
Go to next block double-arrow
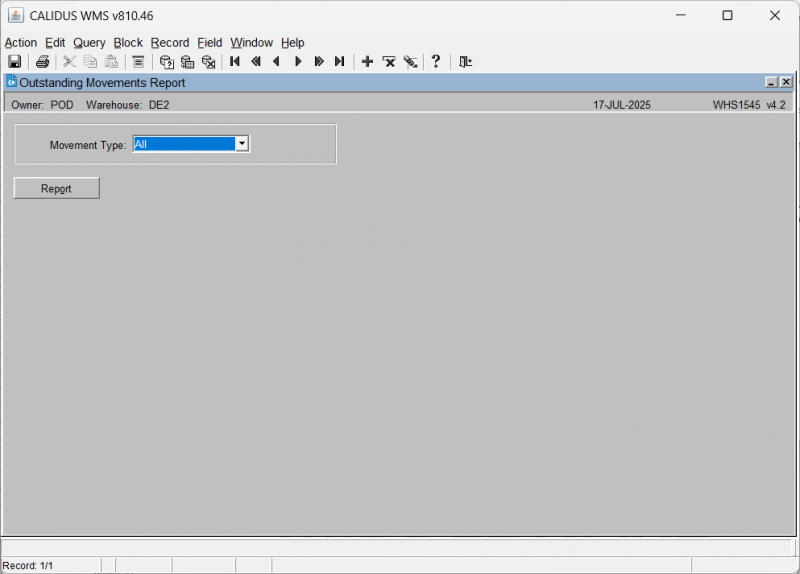pos(319,62)
